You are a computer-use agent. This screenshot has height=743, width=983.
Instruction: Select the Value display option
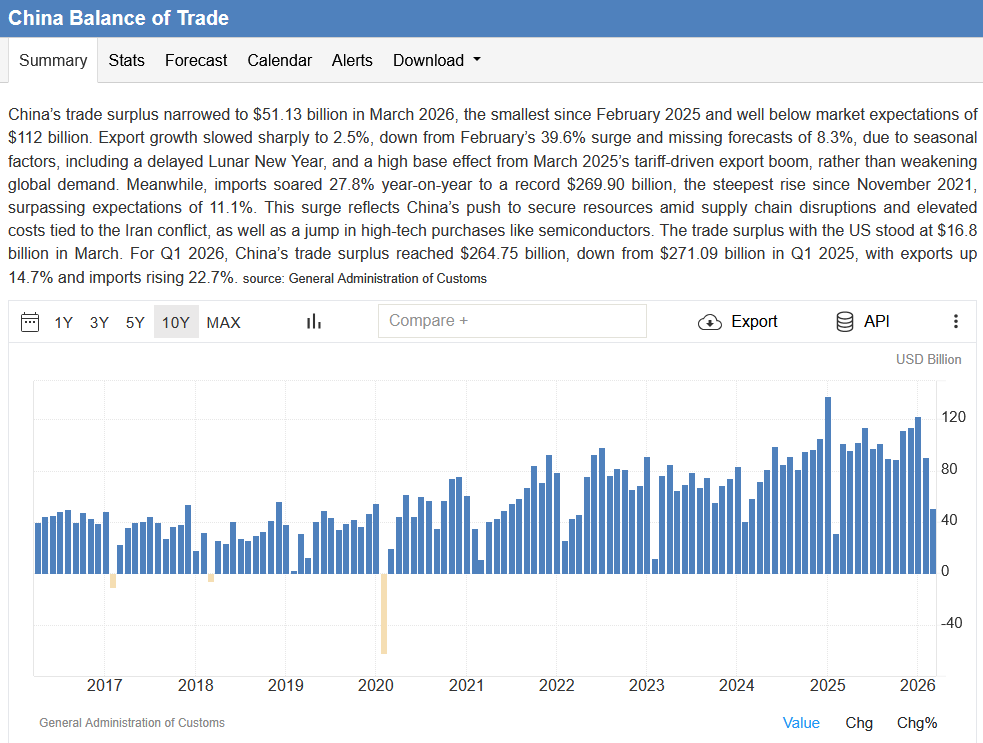click(801, 723)
